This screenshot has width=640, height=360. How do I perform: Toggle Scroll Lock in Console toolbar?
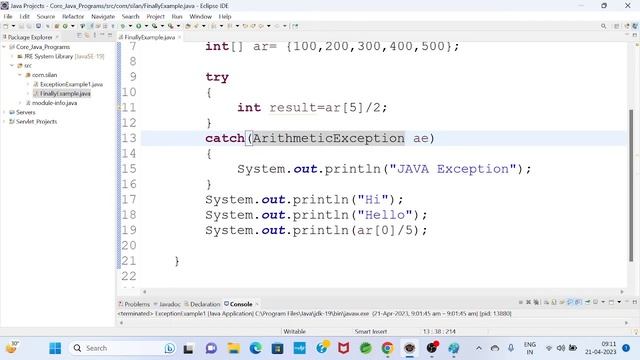coord(554,302)
